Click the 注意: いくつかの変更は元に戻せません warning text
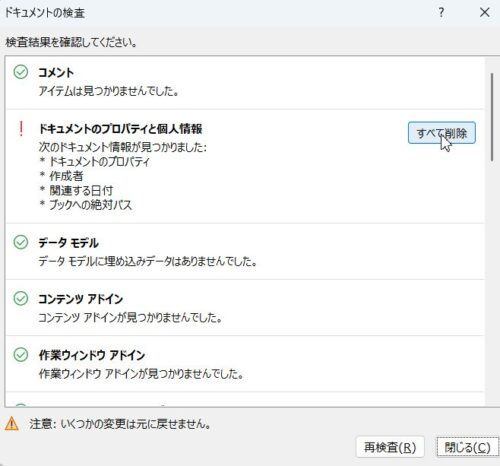The height and width of the screenshot is (466, 500). click(x=120, y=424)
